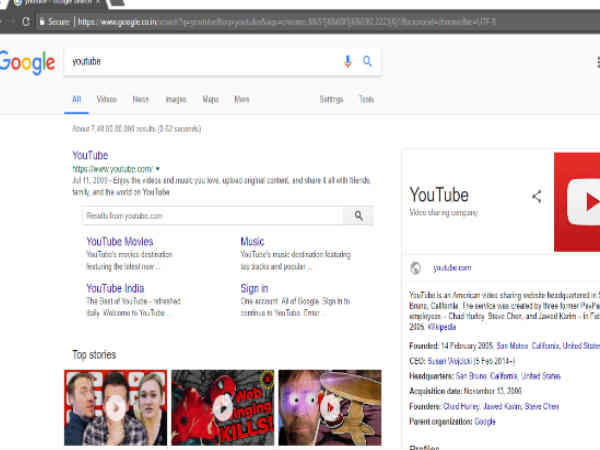Open the Images tab
Screen dimensions: 600x450
tap(176, 99)
